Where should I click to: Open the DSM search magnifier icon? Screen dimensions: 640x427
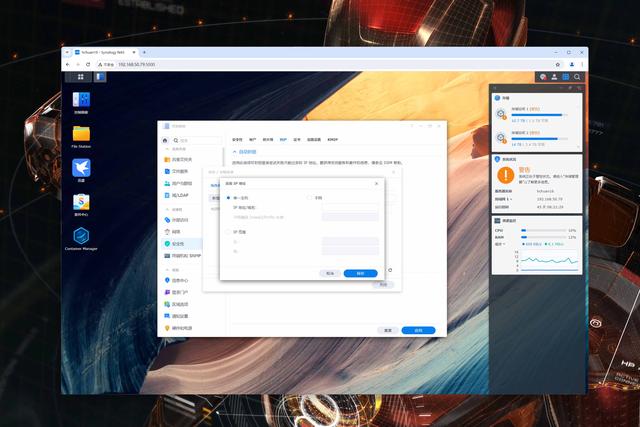tap(577, 77)
